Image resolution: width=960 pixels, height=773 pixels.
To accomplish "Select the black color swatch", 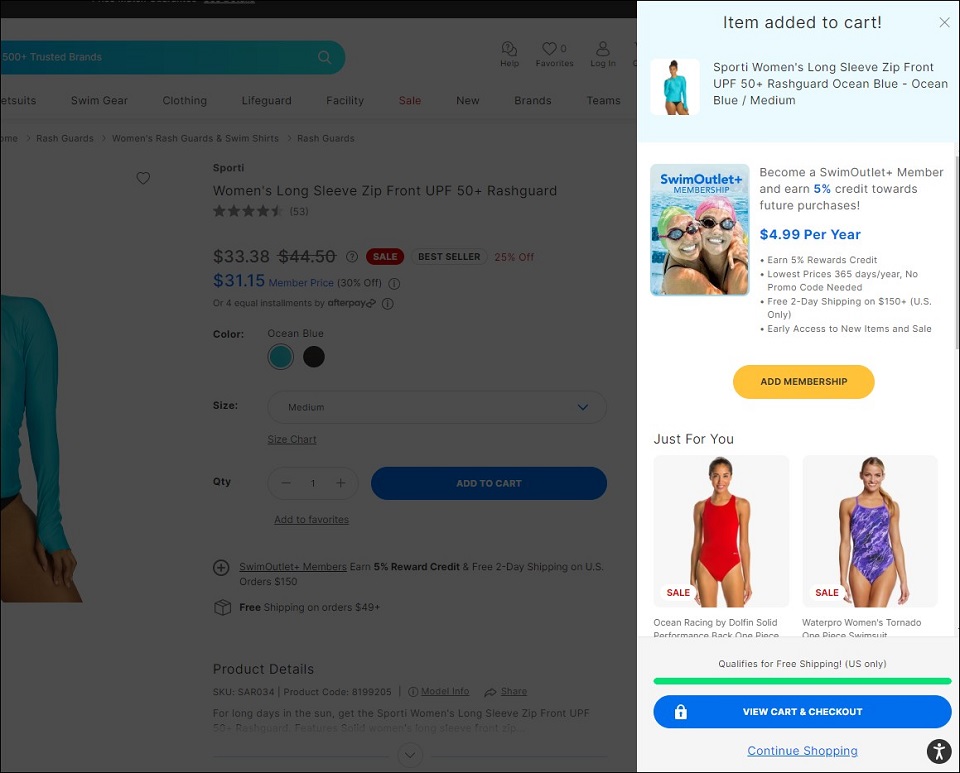I will point(314,357).
